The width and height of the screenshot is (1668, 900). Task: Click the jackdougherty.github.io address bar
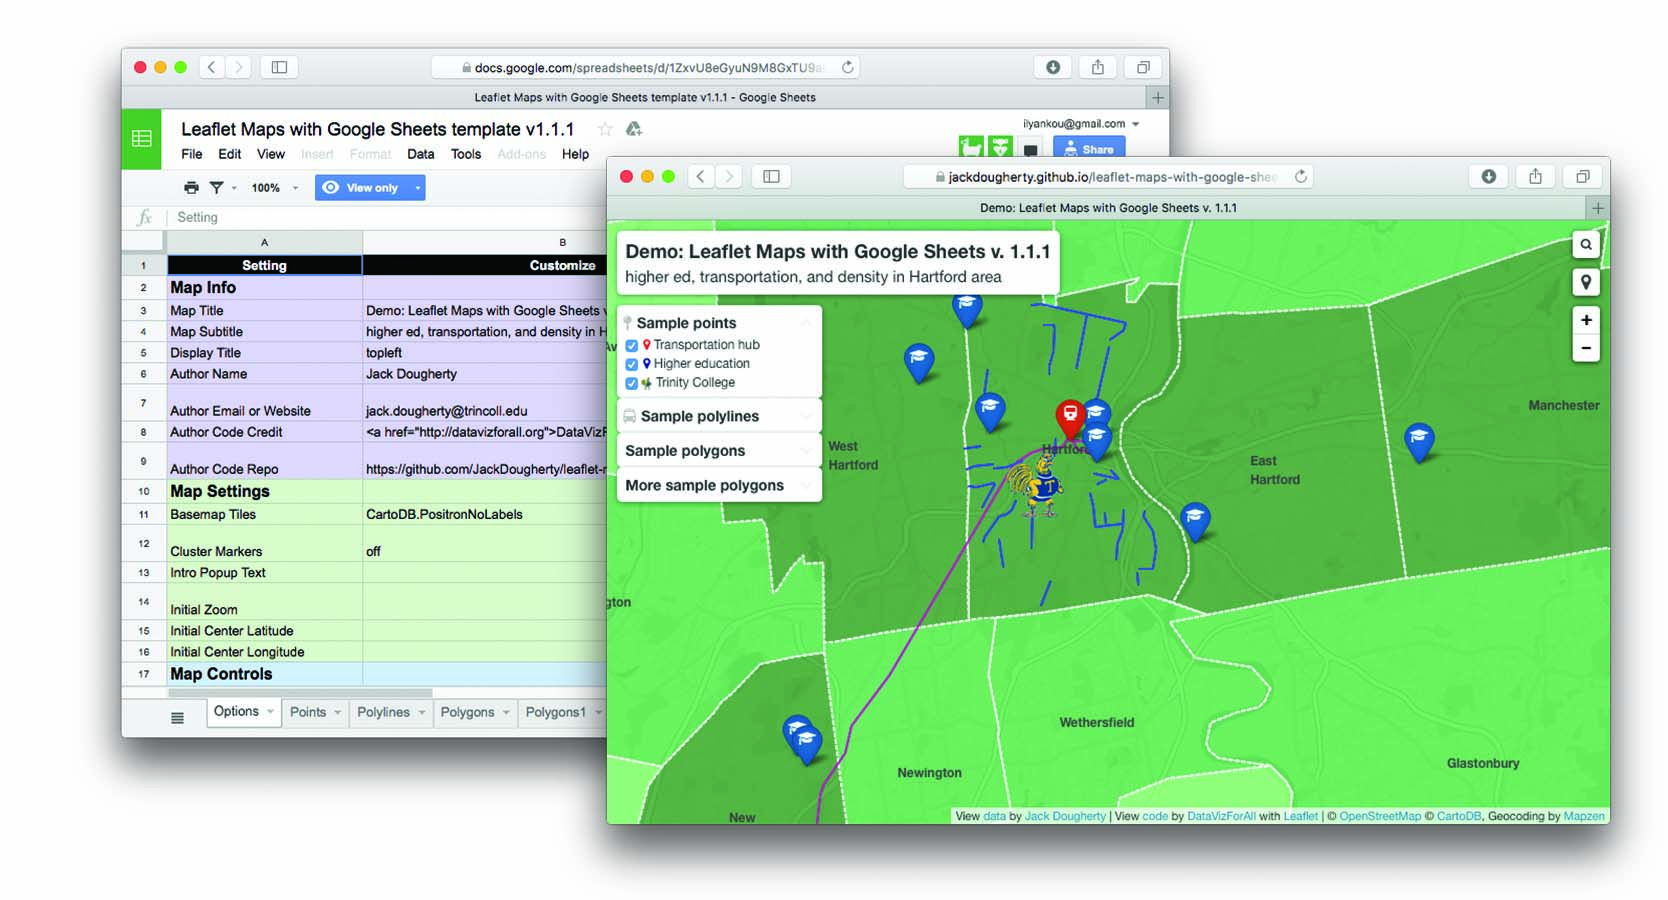pos(1108,176)
